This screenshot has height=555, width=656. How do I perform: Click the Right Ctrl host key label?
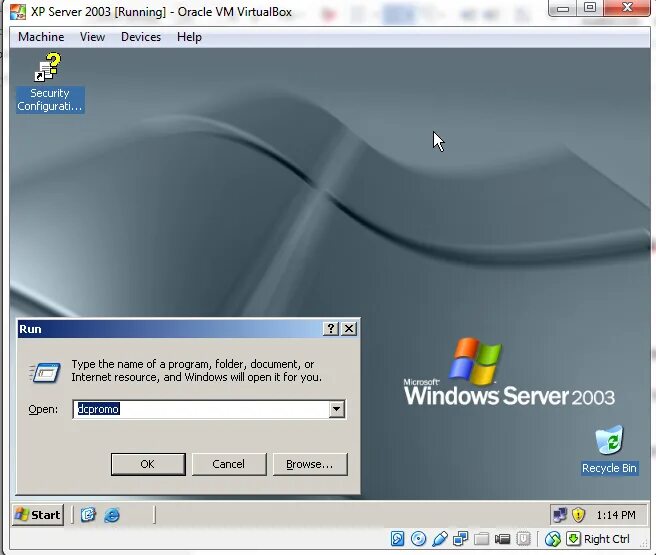pos(607,539)
